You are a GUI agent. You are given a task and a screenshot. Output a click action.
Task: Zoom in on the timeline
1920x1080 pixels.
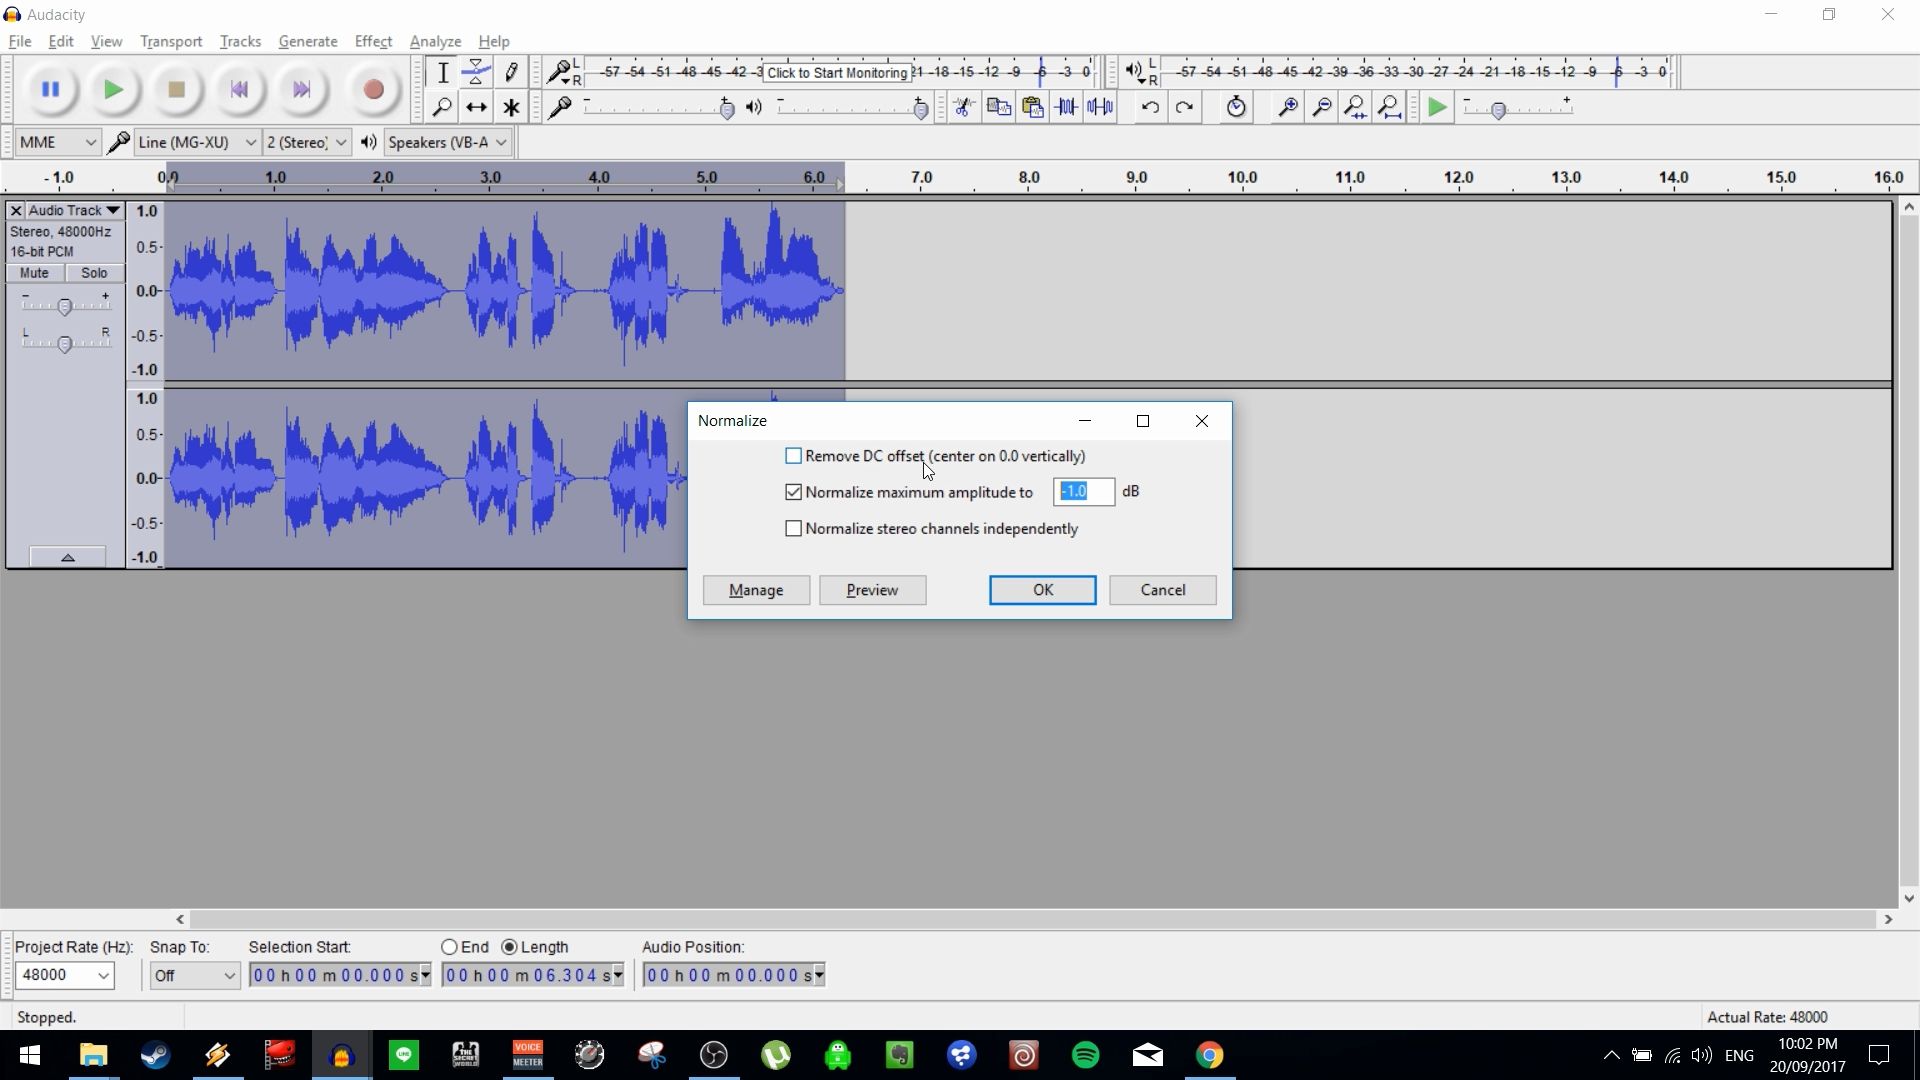(1288, 107)
